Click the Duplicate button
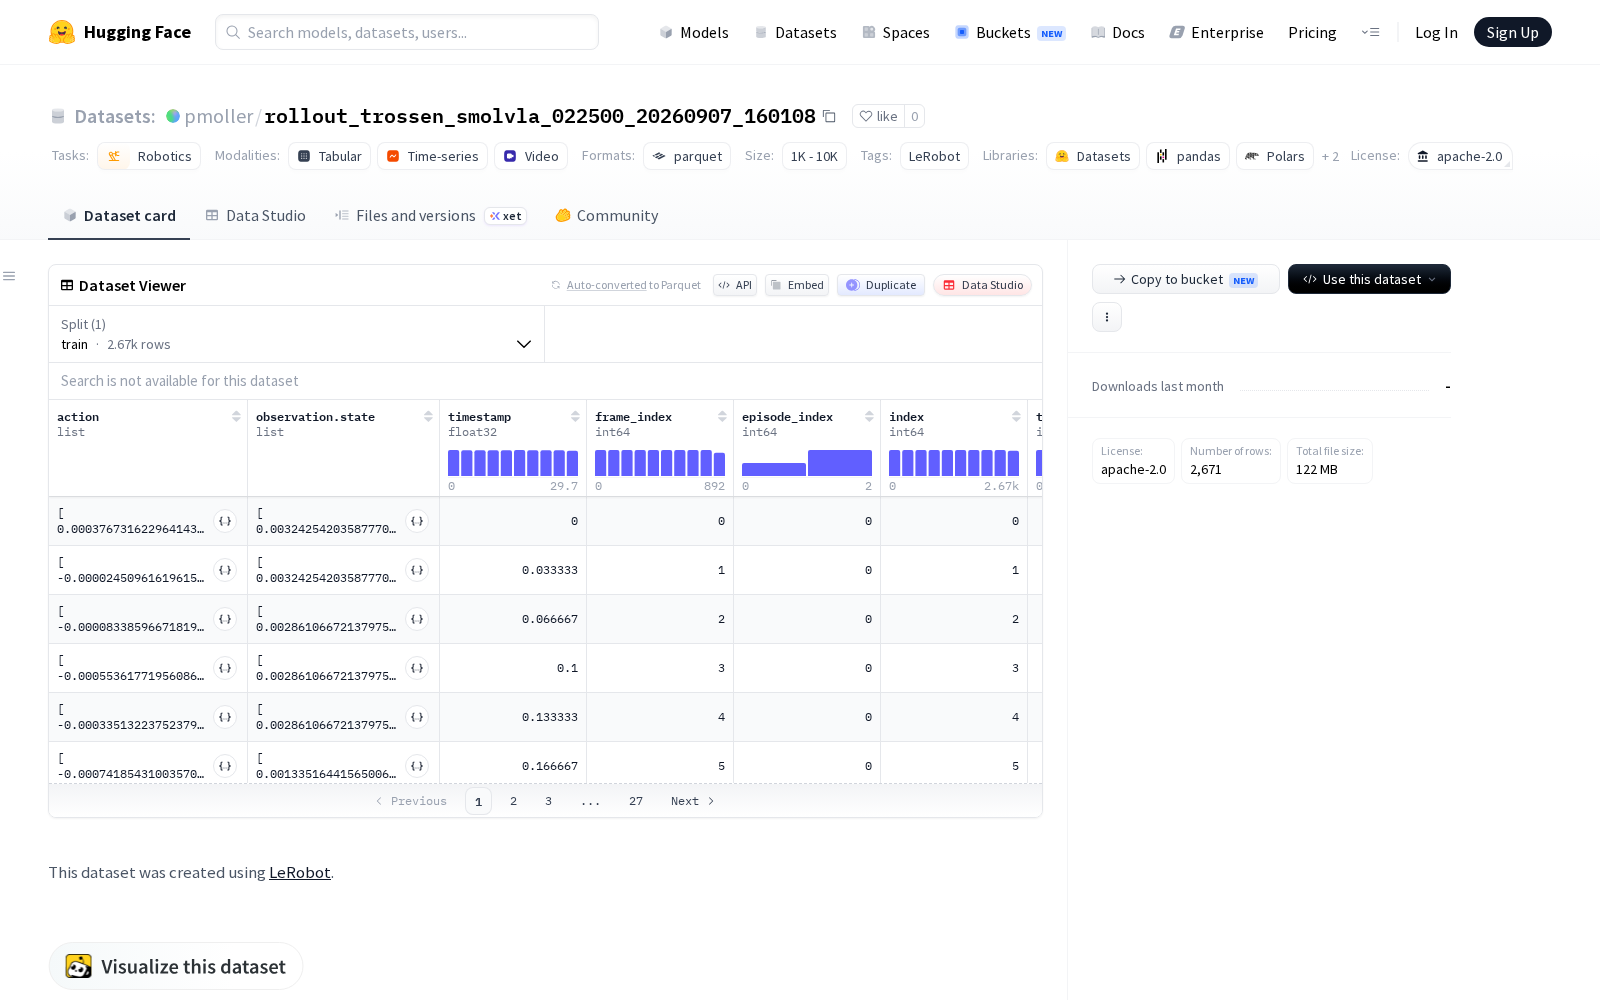 pyautogui.click(x=881, y=285)
